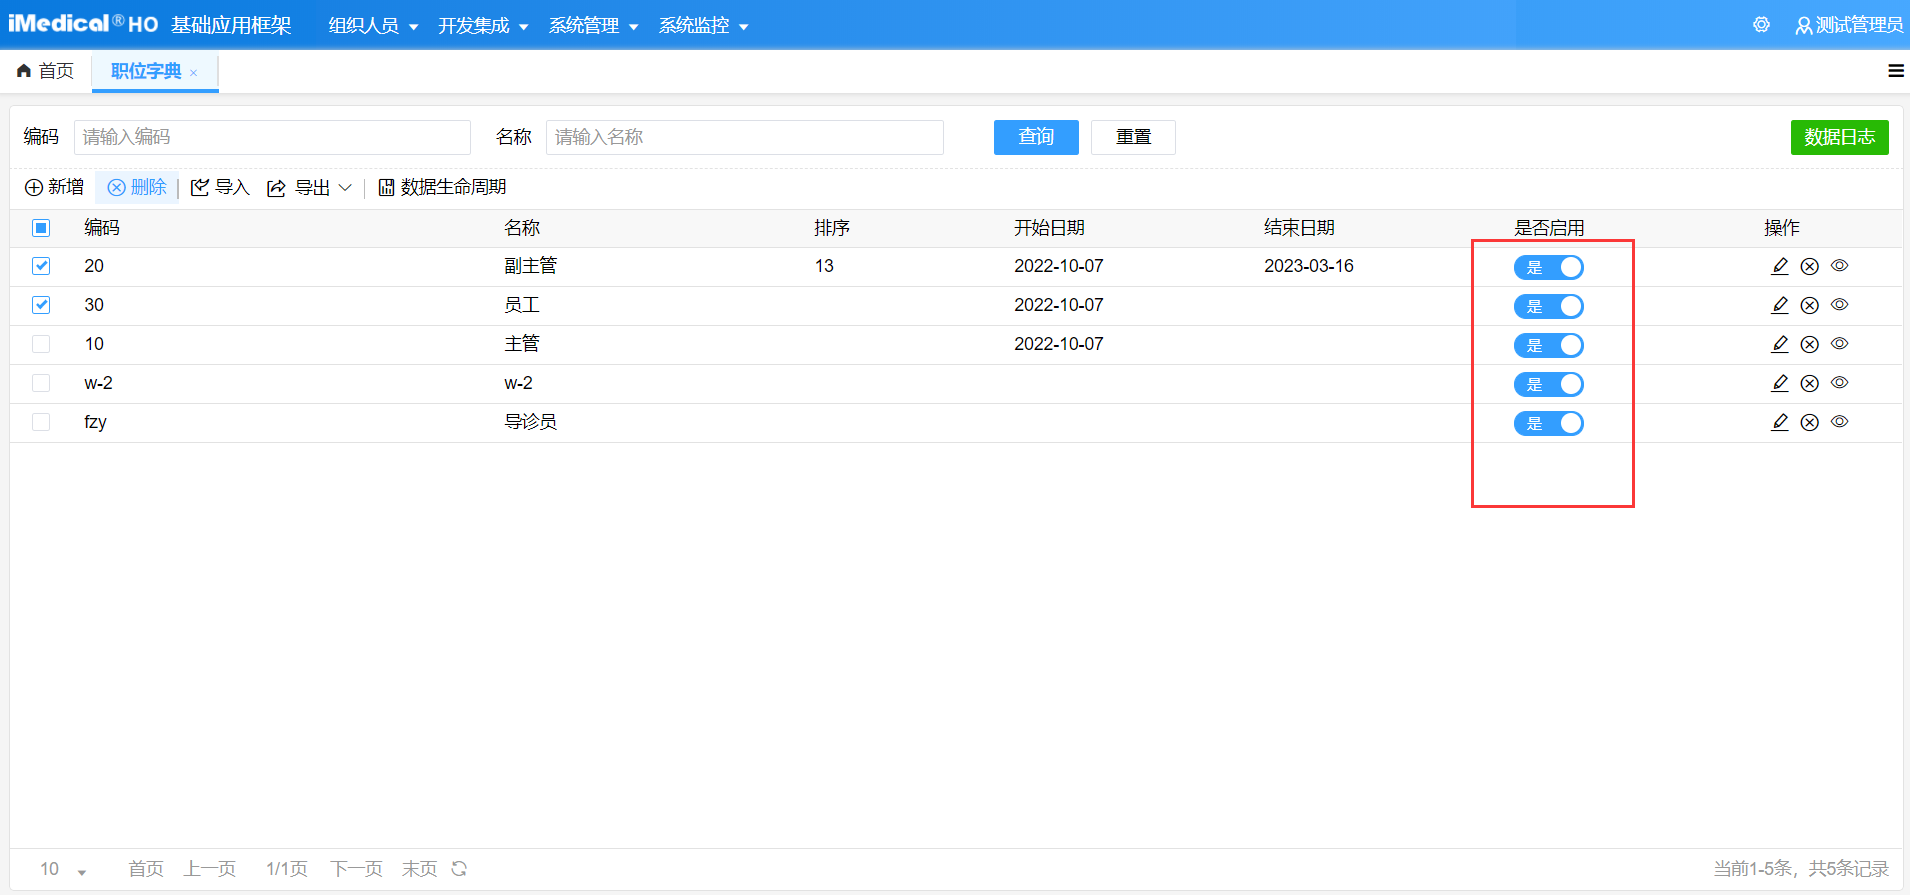Switch to the 首页 tab

[46, 71]
